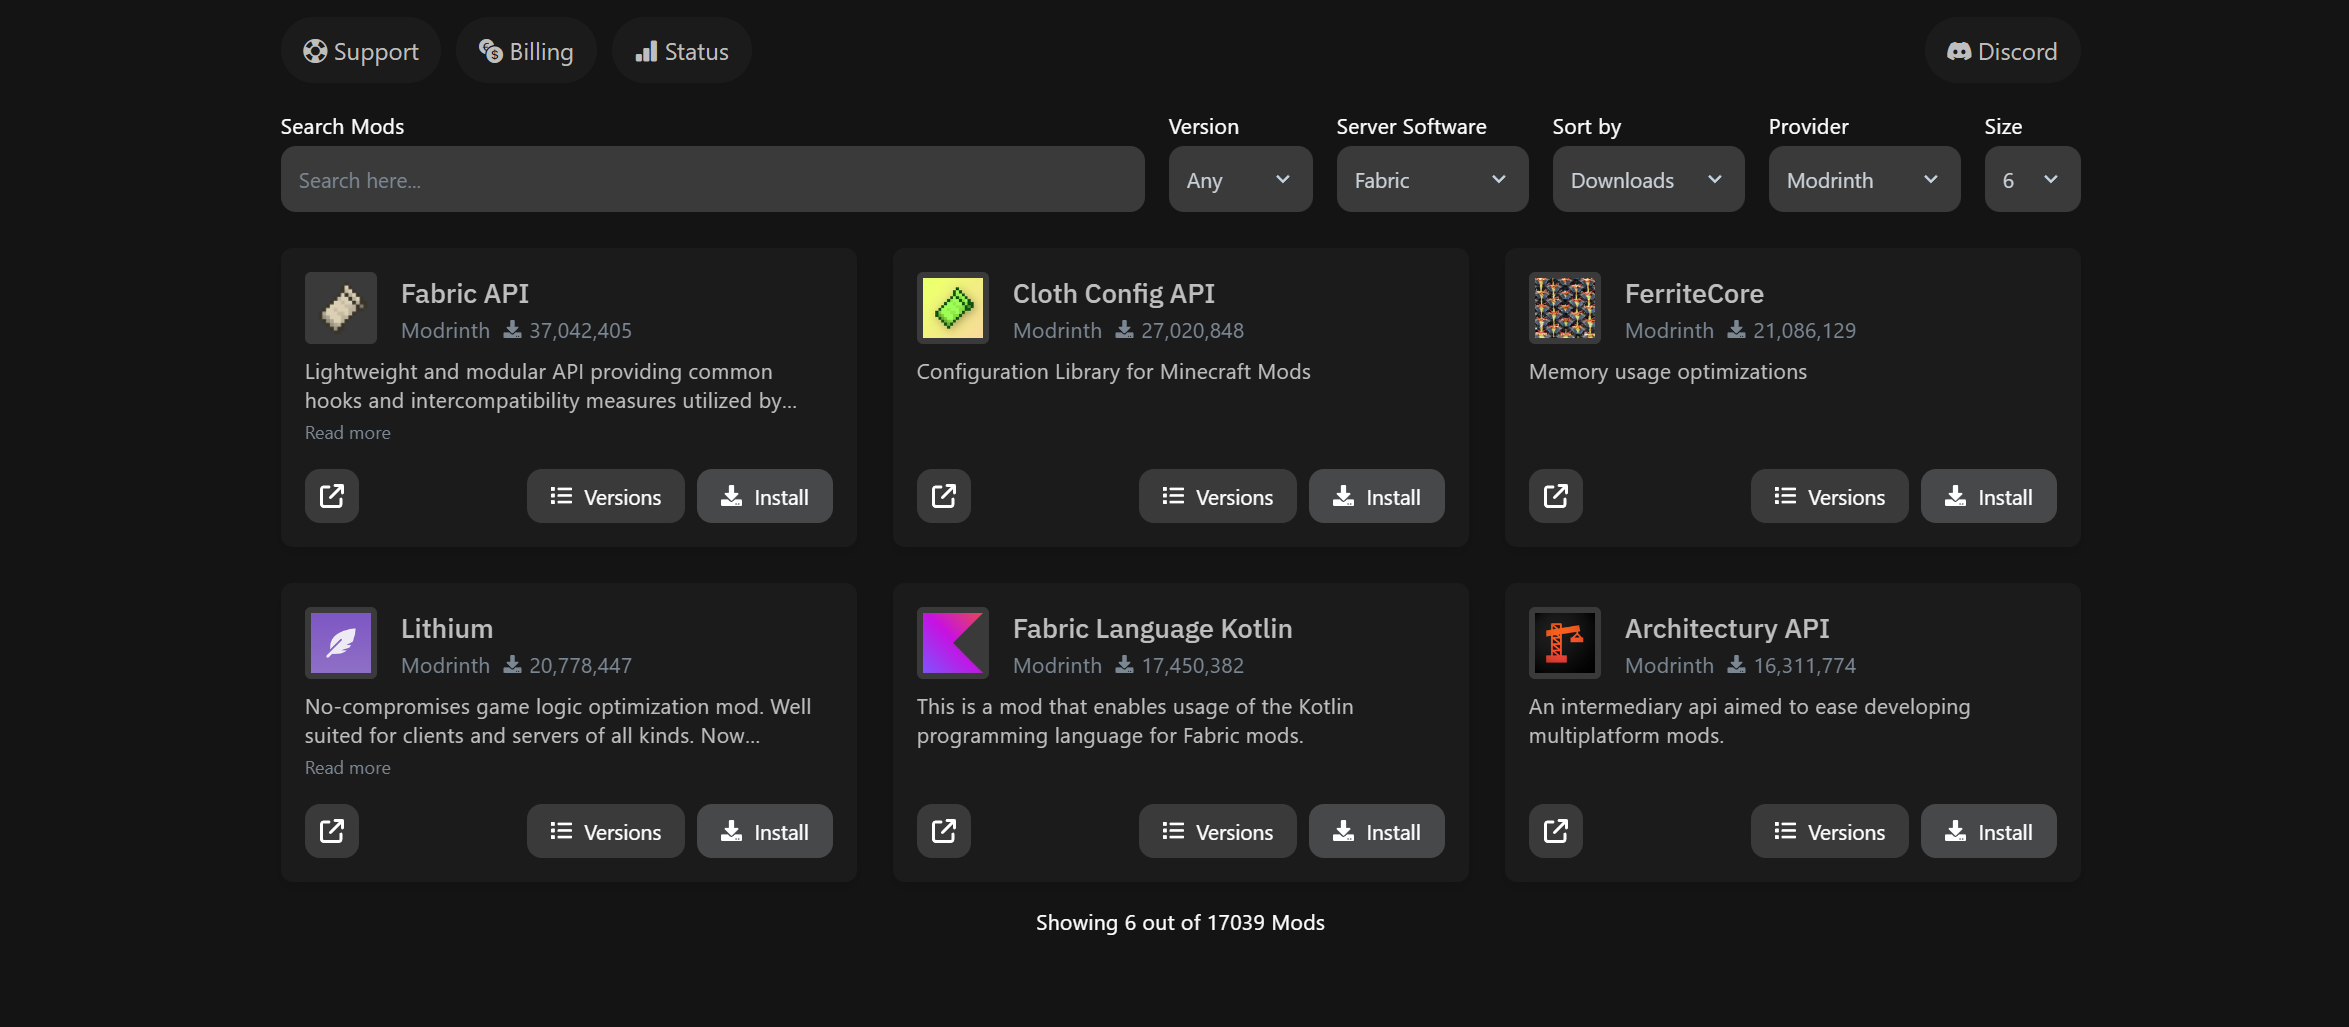The width and height of the screenshot is (2349, 1027).
Task: Expand the Version dropdown set to Any
Action: 1241,180
